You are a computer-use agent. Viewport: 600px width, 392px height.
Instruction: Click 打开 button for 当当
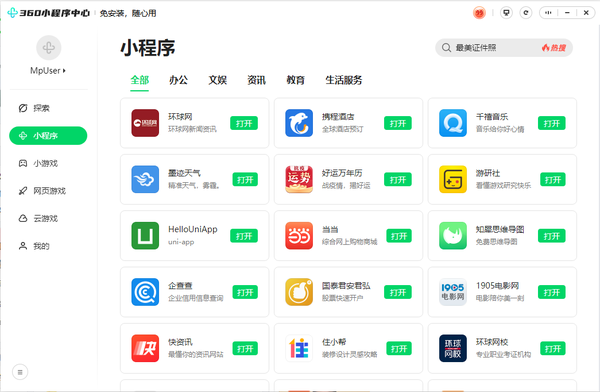399,236
